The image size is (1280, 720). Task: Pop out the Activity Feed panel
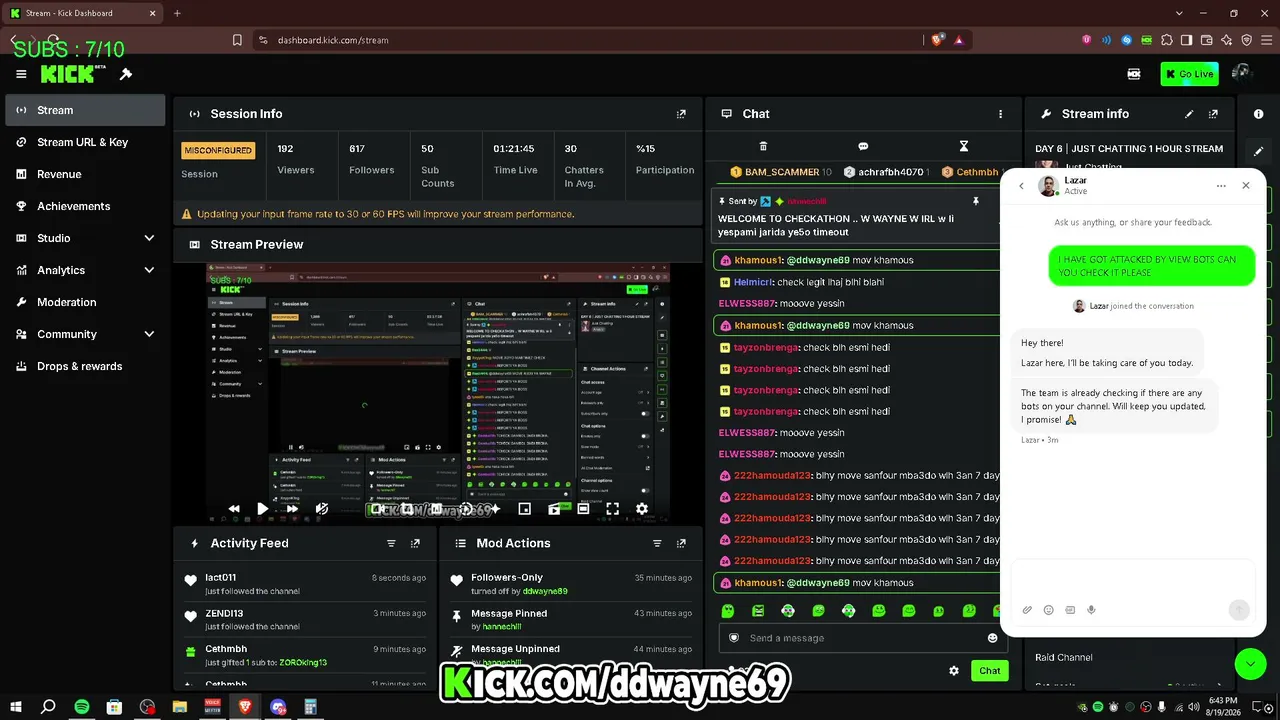[x=415, y=543]
